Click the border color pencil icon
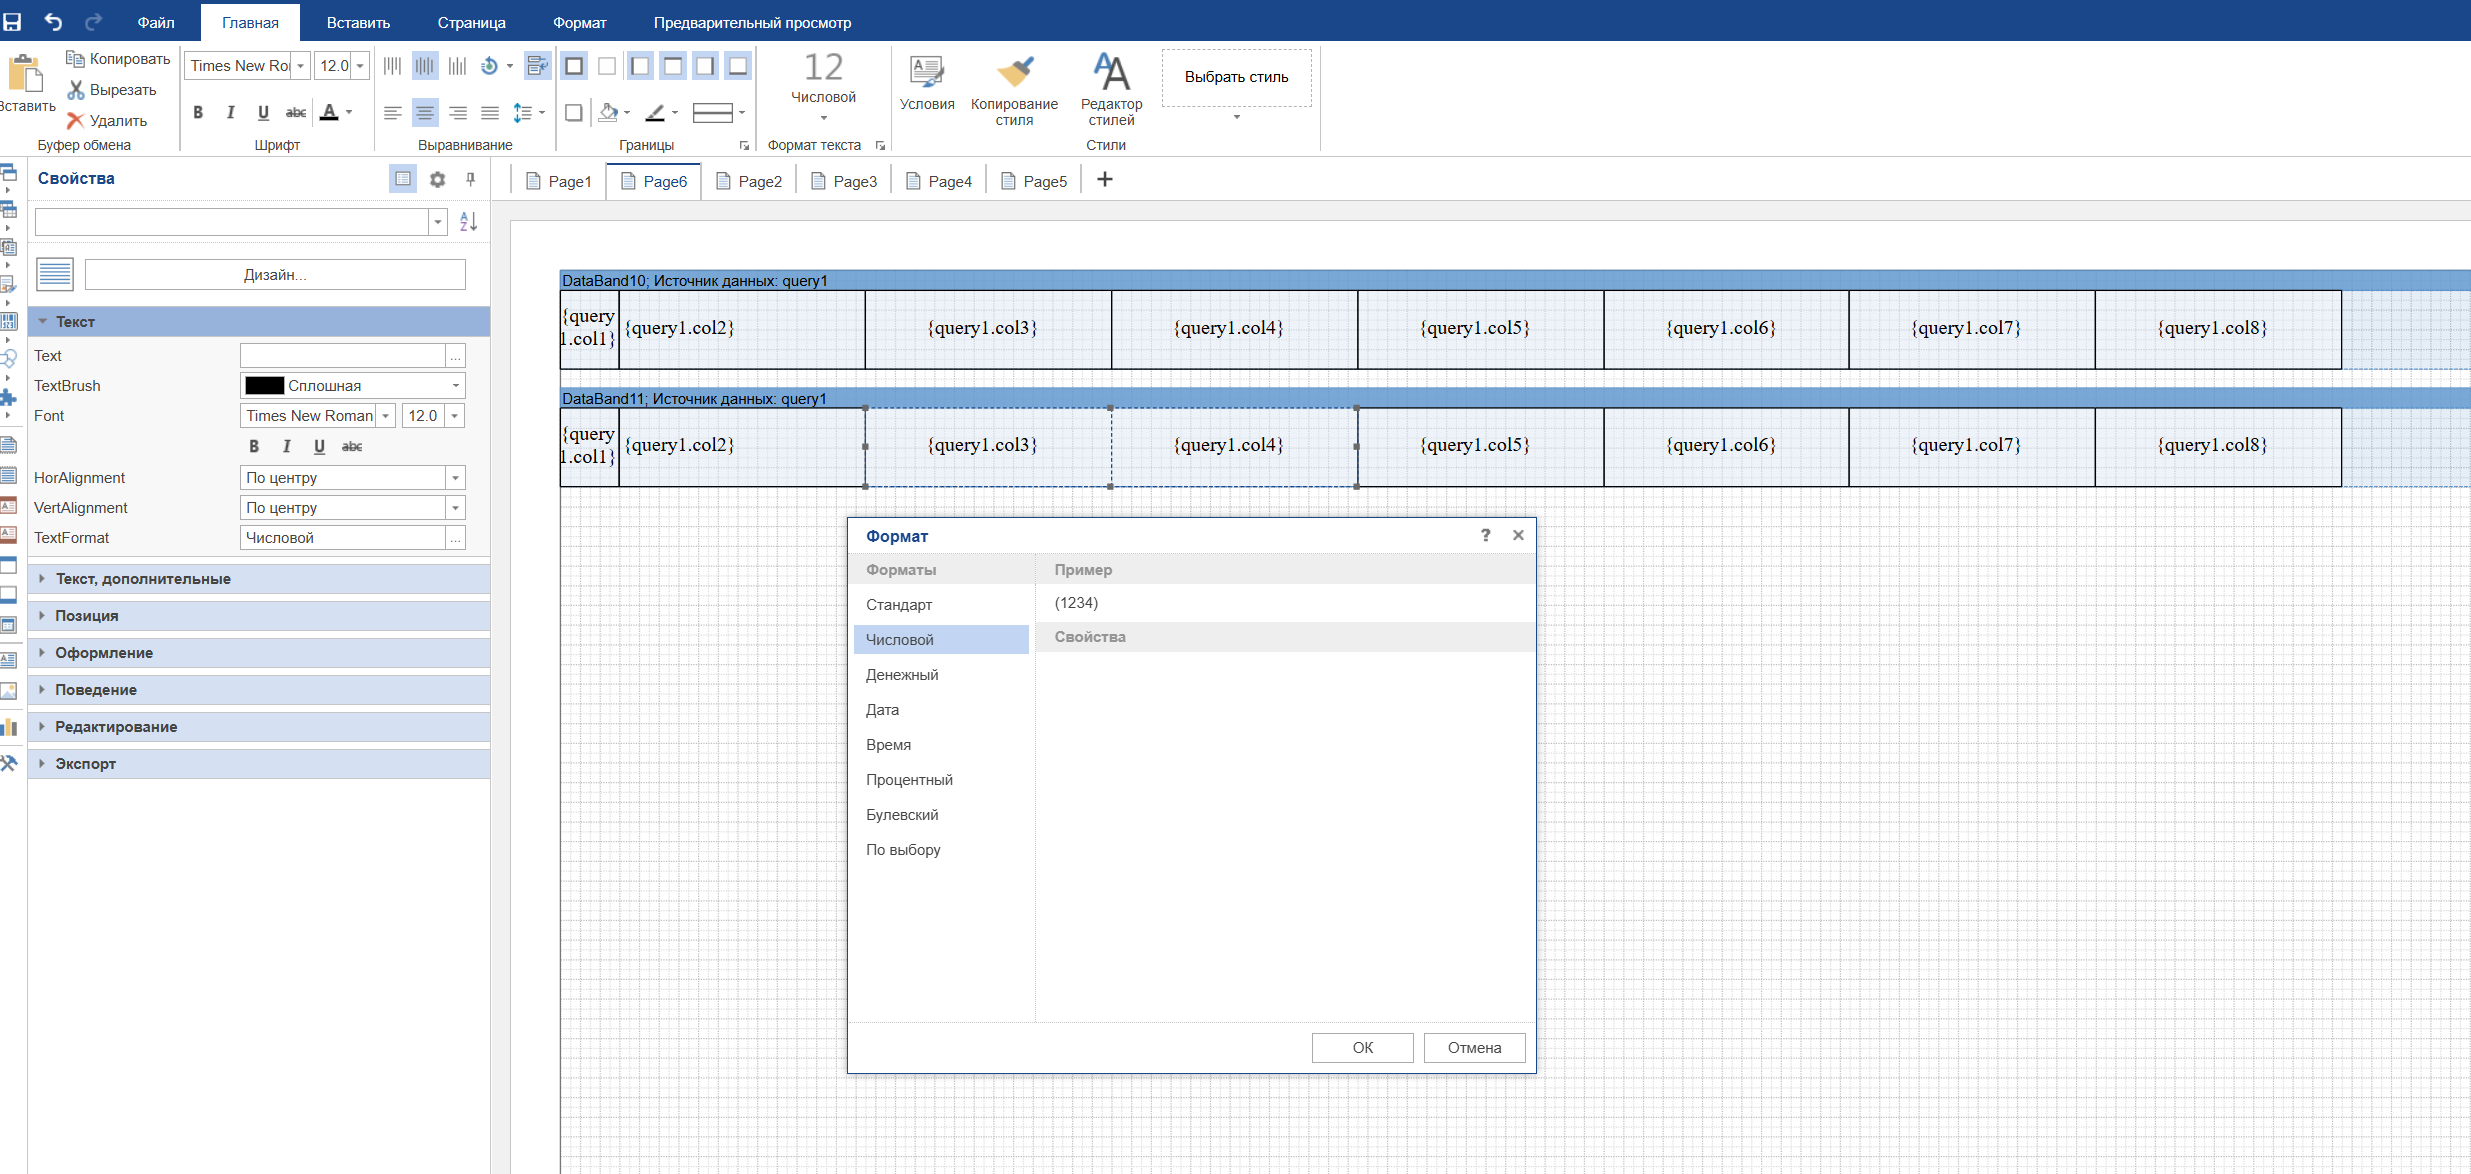Viewport: 2471px width, 1174px height. [655, 112]
